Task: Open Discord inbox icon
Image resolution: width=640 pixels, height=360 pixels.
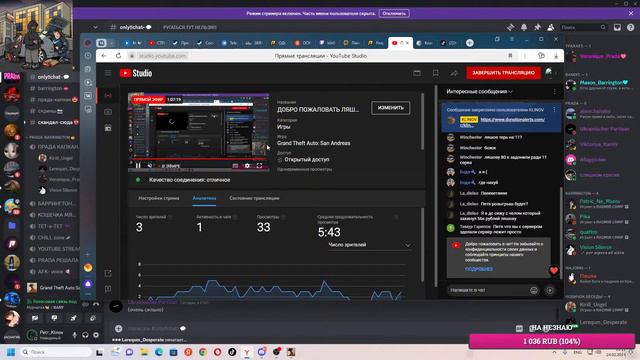Action: click(x=617, y=27)
